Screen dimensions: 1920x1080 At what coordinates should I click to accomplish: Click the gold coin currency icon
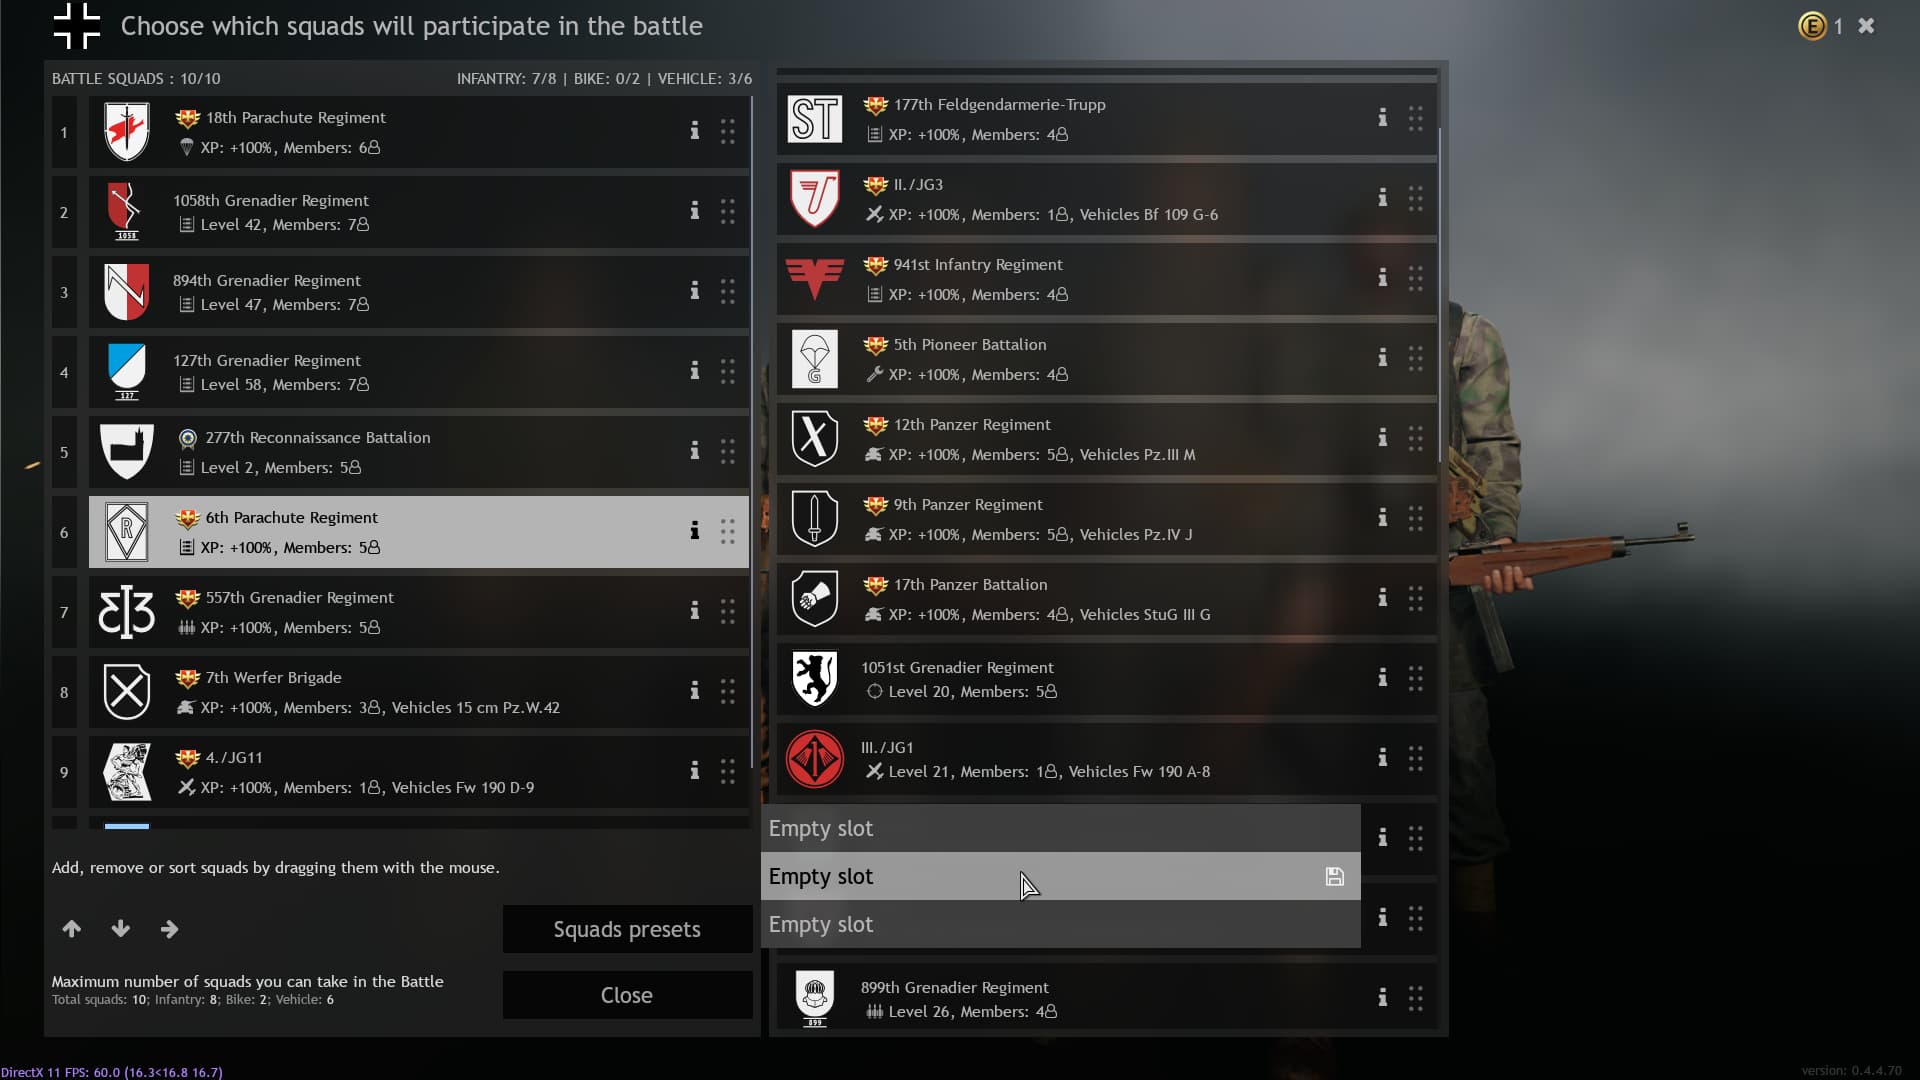(x=1812, y=26)
